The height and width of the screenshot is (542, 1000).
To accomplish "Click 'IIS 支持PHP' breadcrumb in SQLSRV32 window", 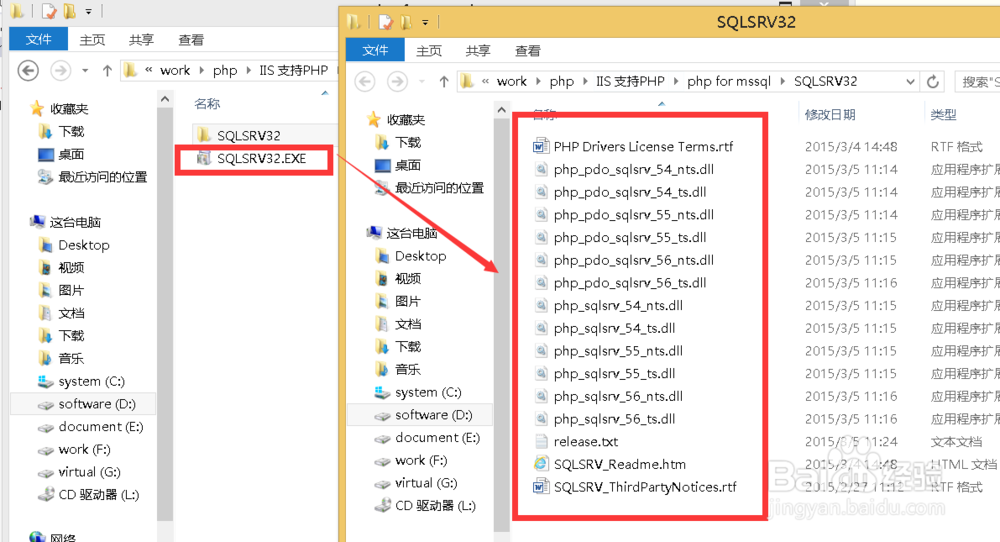I will pos(630,82).
